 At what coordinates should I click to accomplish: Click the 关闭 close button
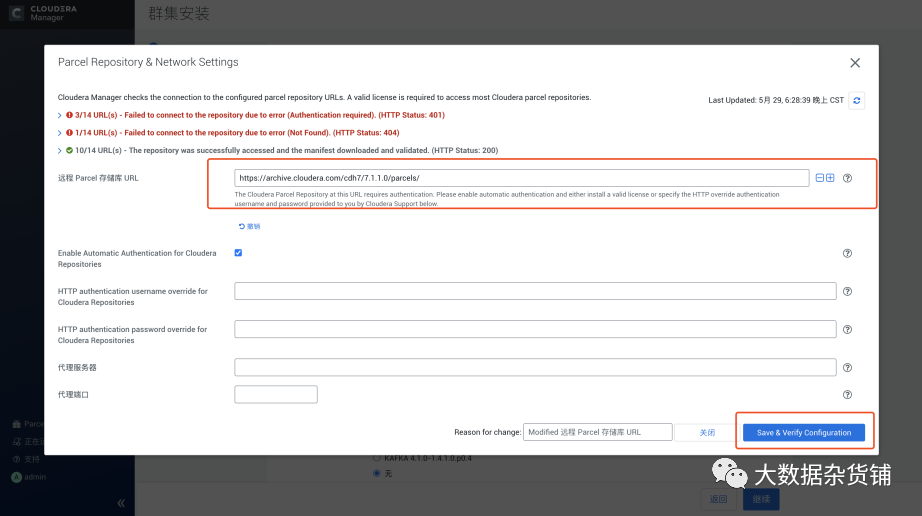pos(707,433)
